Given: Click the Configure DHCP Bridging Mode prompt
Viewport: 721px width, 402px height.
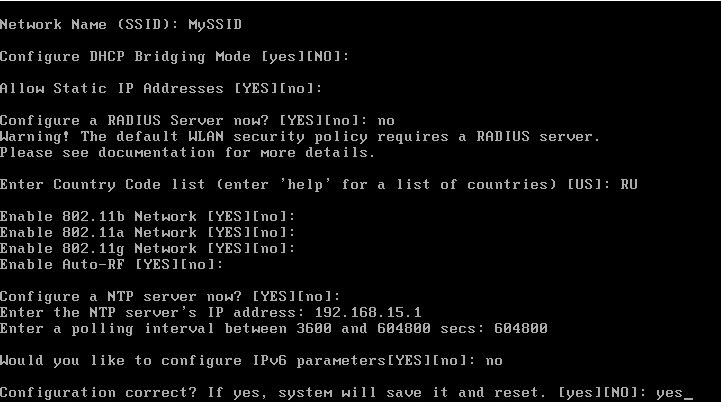Looking at the screenshot, I should pyautogui.click(x=175, y=57).
